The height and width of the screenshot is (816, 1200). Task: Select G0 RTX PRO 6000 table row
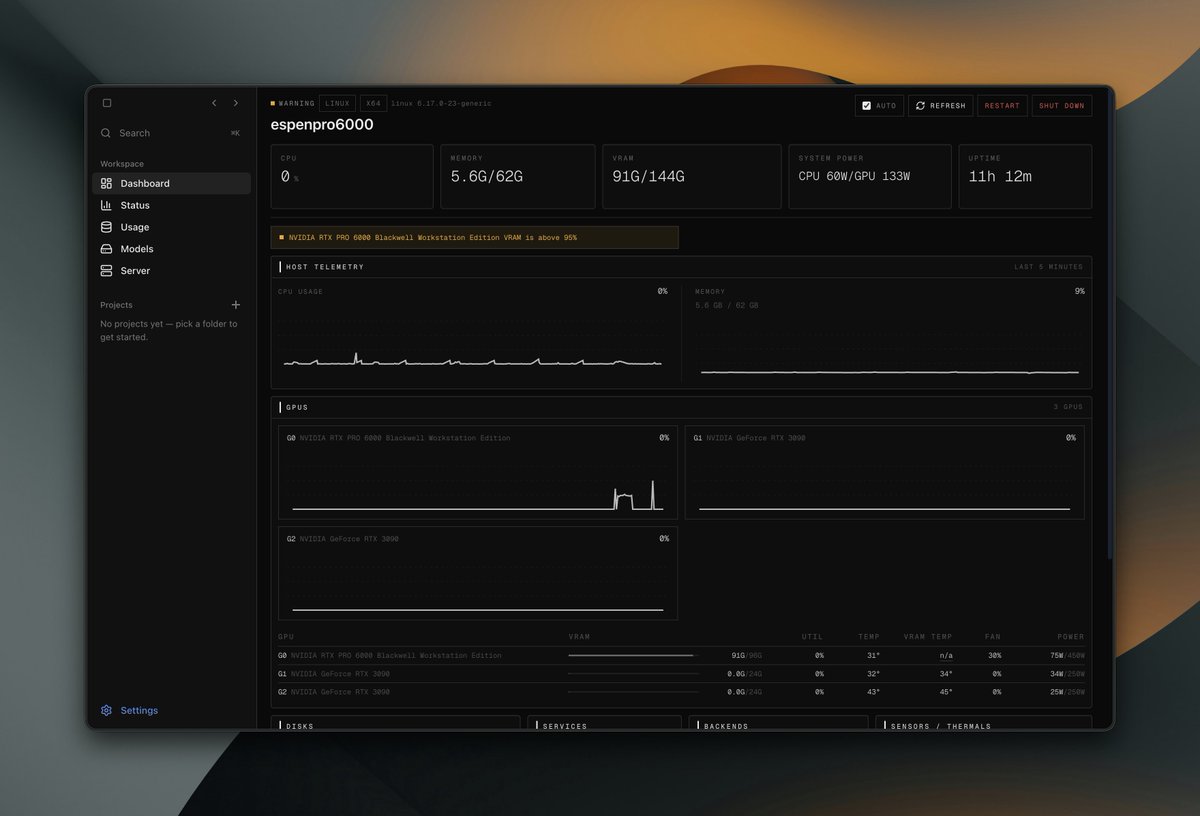coord(681,656)
